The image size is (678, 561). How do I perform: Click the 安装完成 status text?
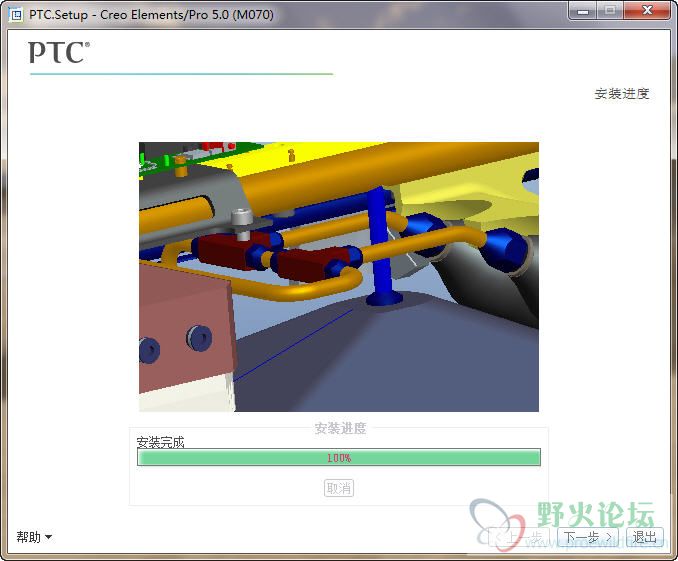160,442
